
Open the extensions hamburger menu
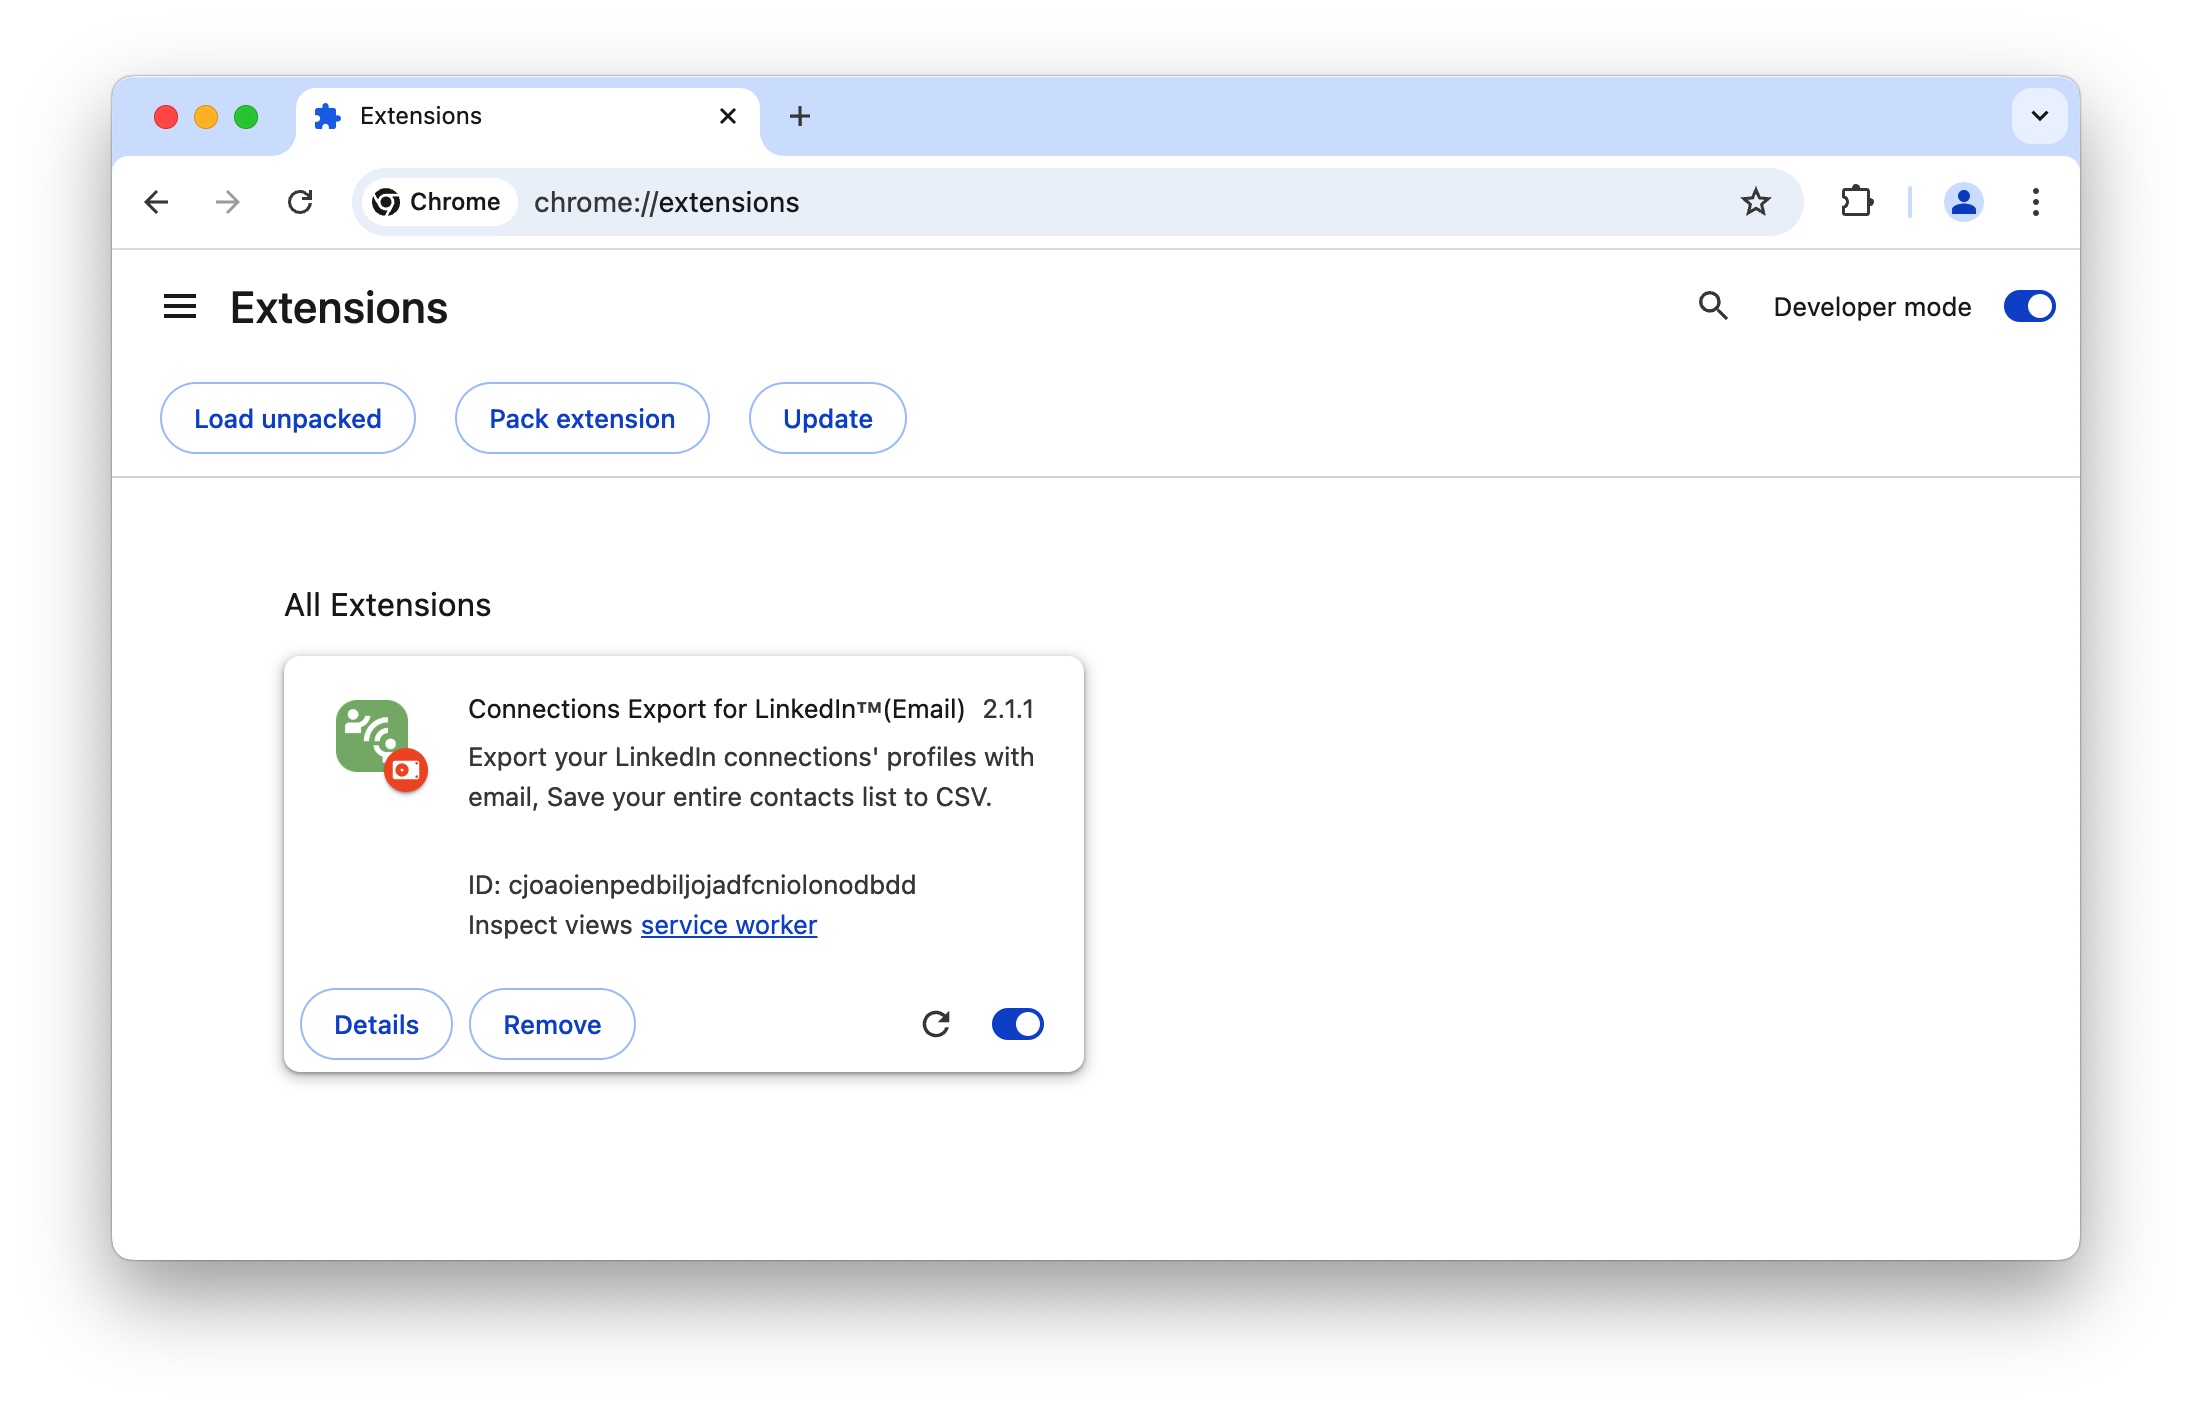pos(180,306)
